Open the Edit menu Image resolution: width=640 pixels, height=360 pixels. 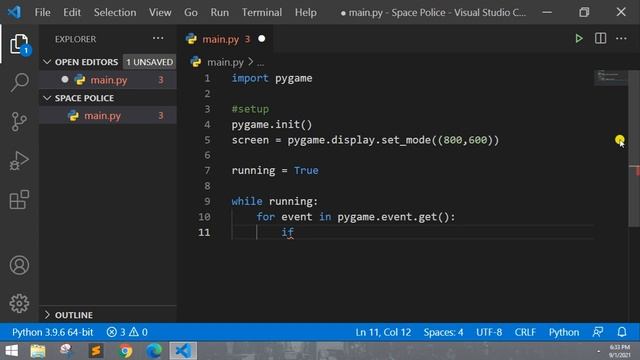coord(72,12)
